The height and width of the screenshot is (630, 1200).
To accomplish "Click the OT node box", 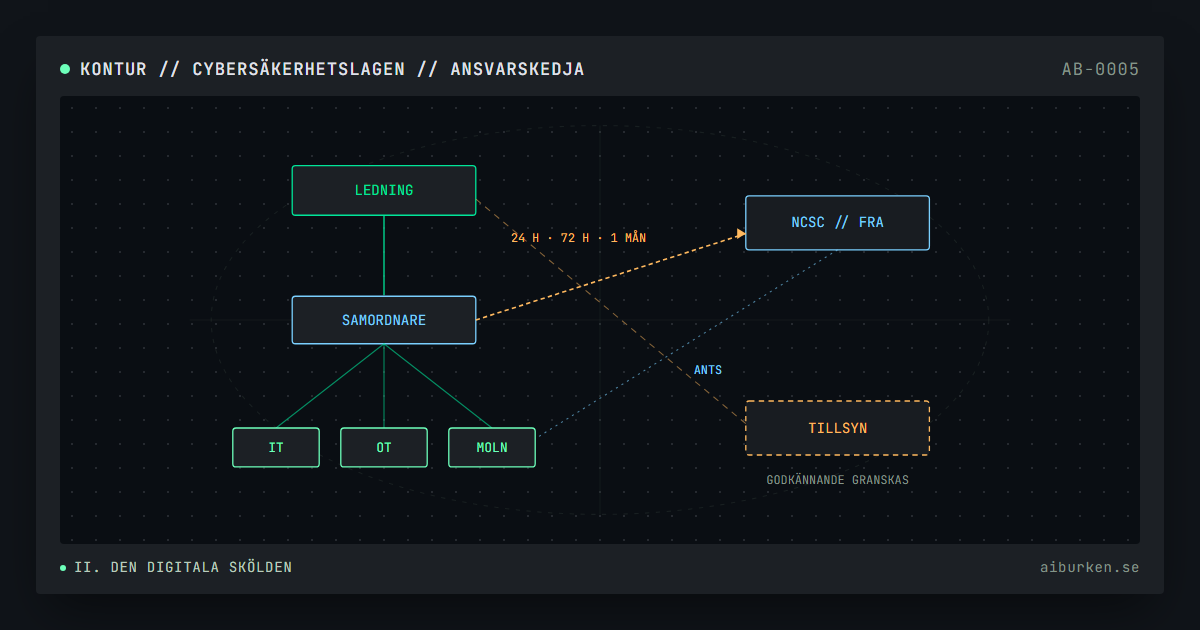I will 384,448.
